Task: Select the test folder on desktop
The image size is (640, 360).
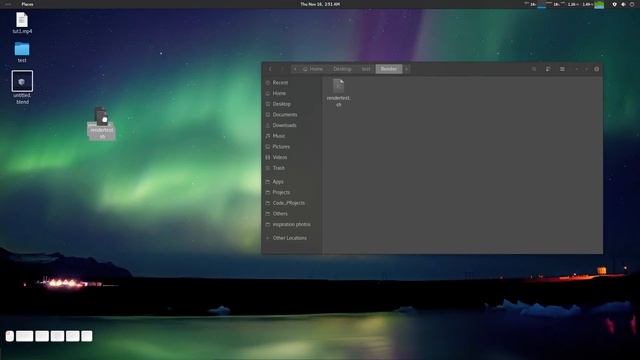Action: pos(22,52)
